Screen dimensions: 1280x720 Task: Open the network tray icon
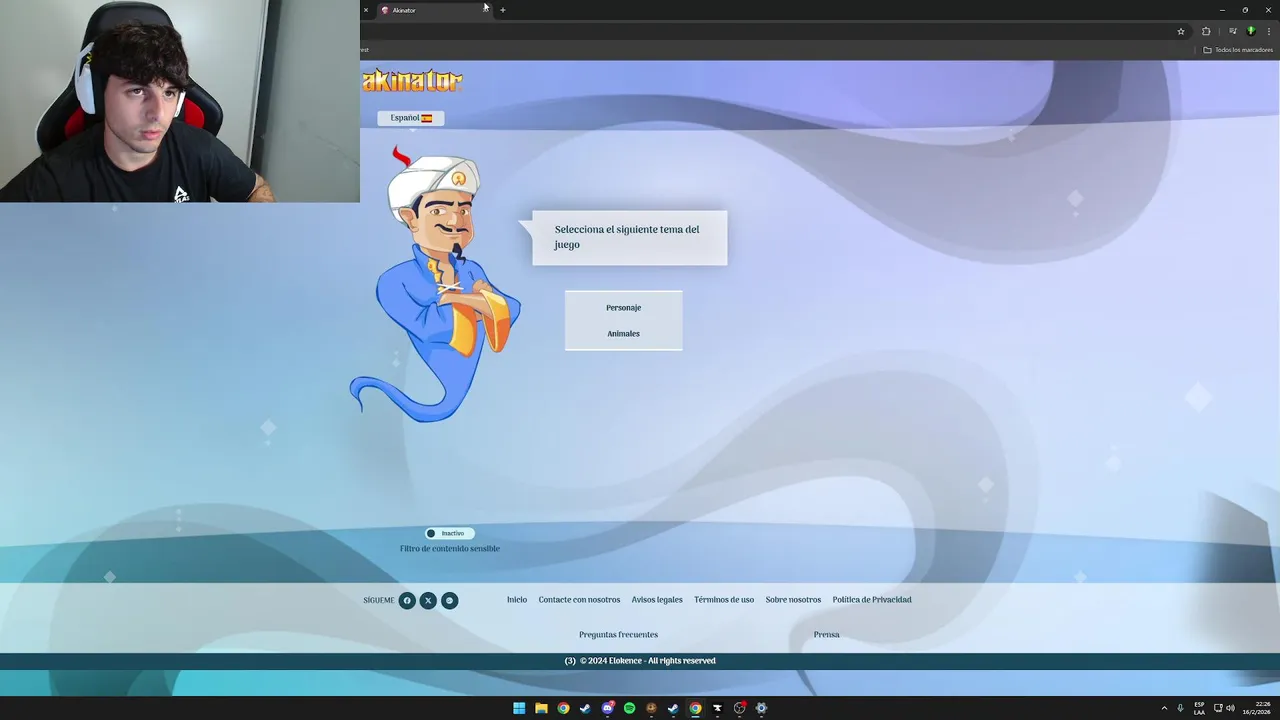(x=1218, y=708)
